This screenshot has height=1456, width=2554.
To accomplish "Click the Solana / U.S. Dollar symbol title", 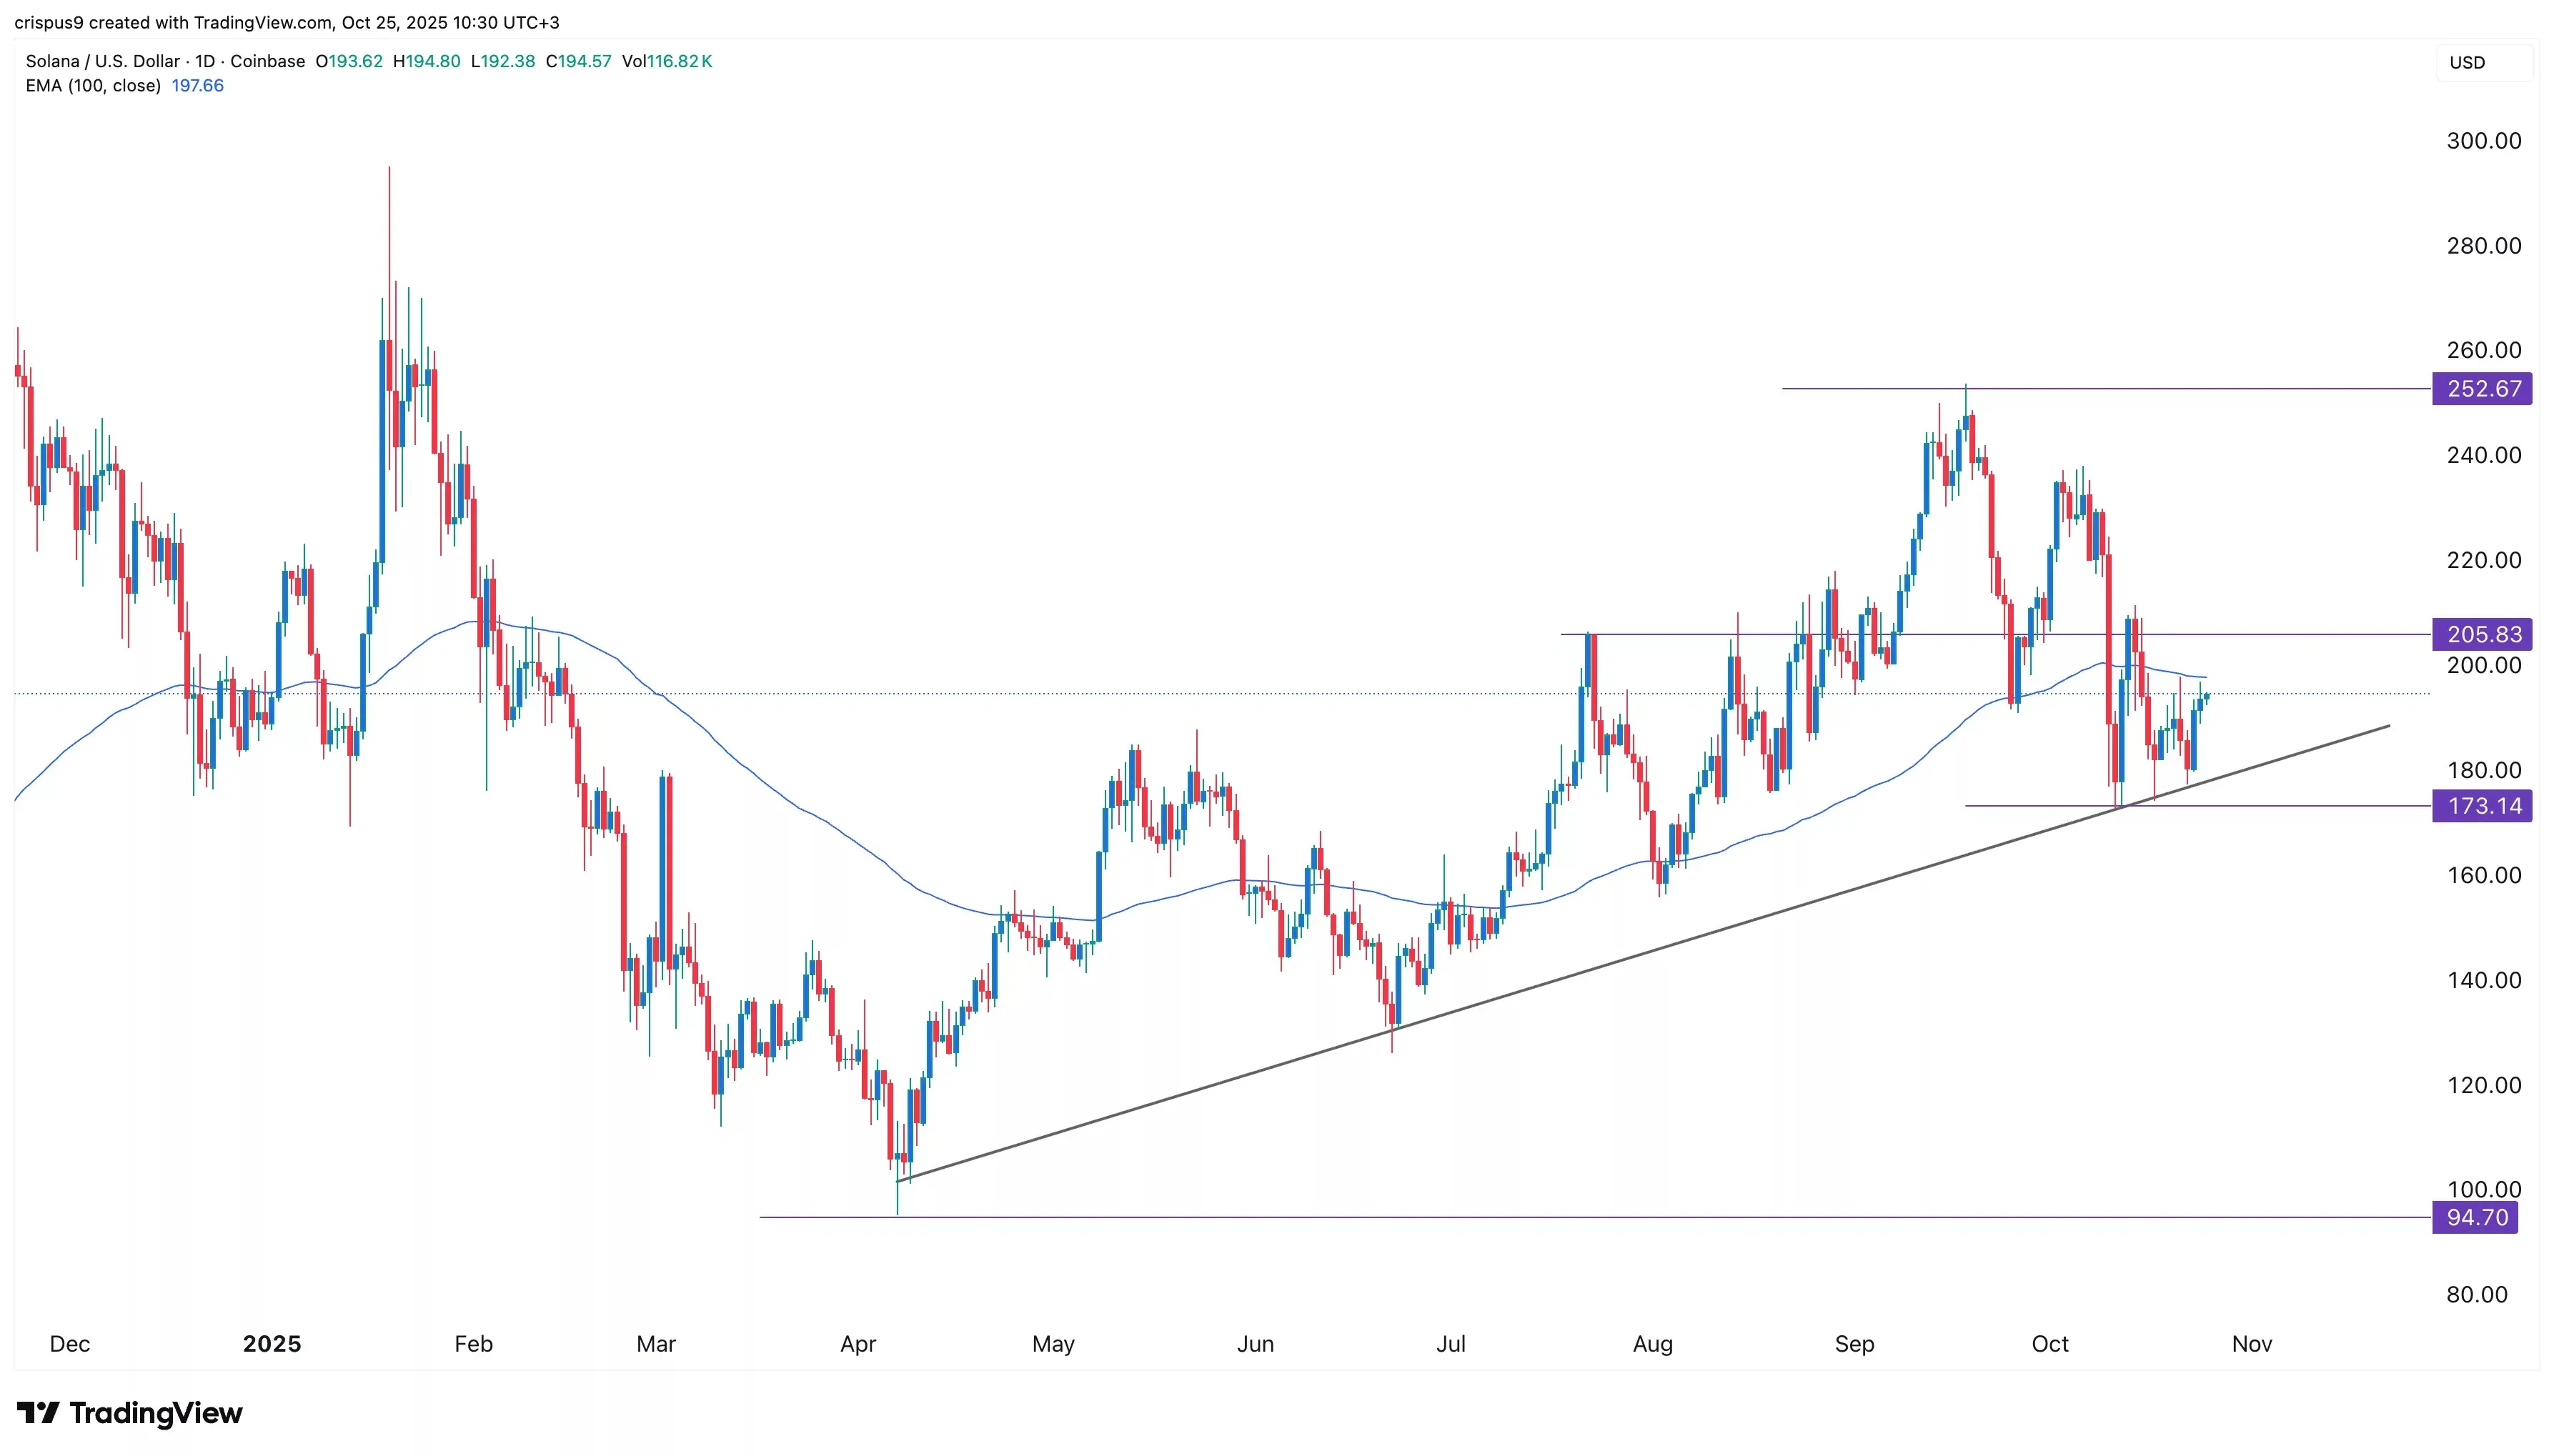I will (x=103, y=61).
